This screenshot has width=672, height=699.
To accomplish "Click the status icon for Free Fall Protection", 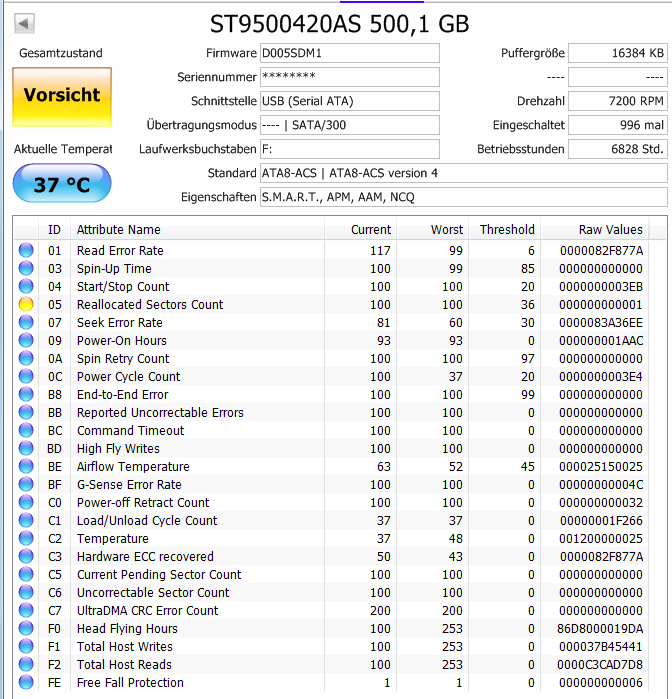I will [26, 682].
